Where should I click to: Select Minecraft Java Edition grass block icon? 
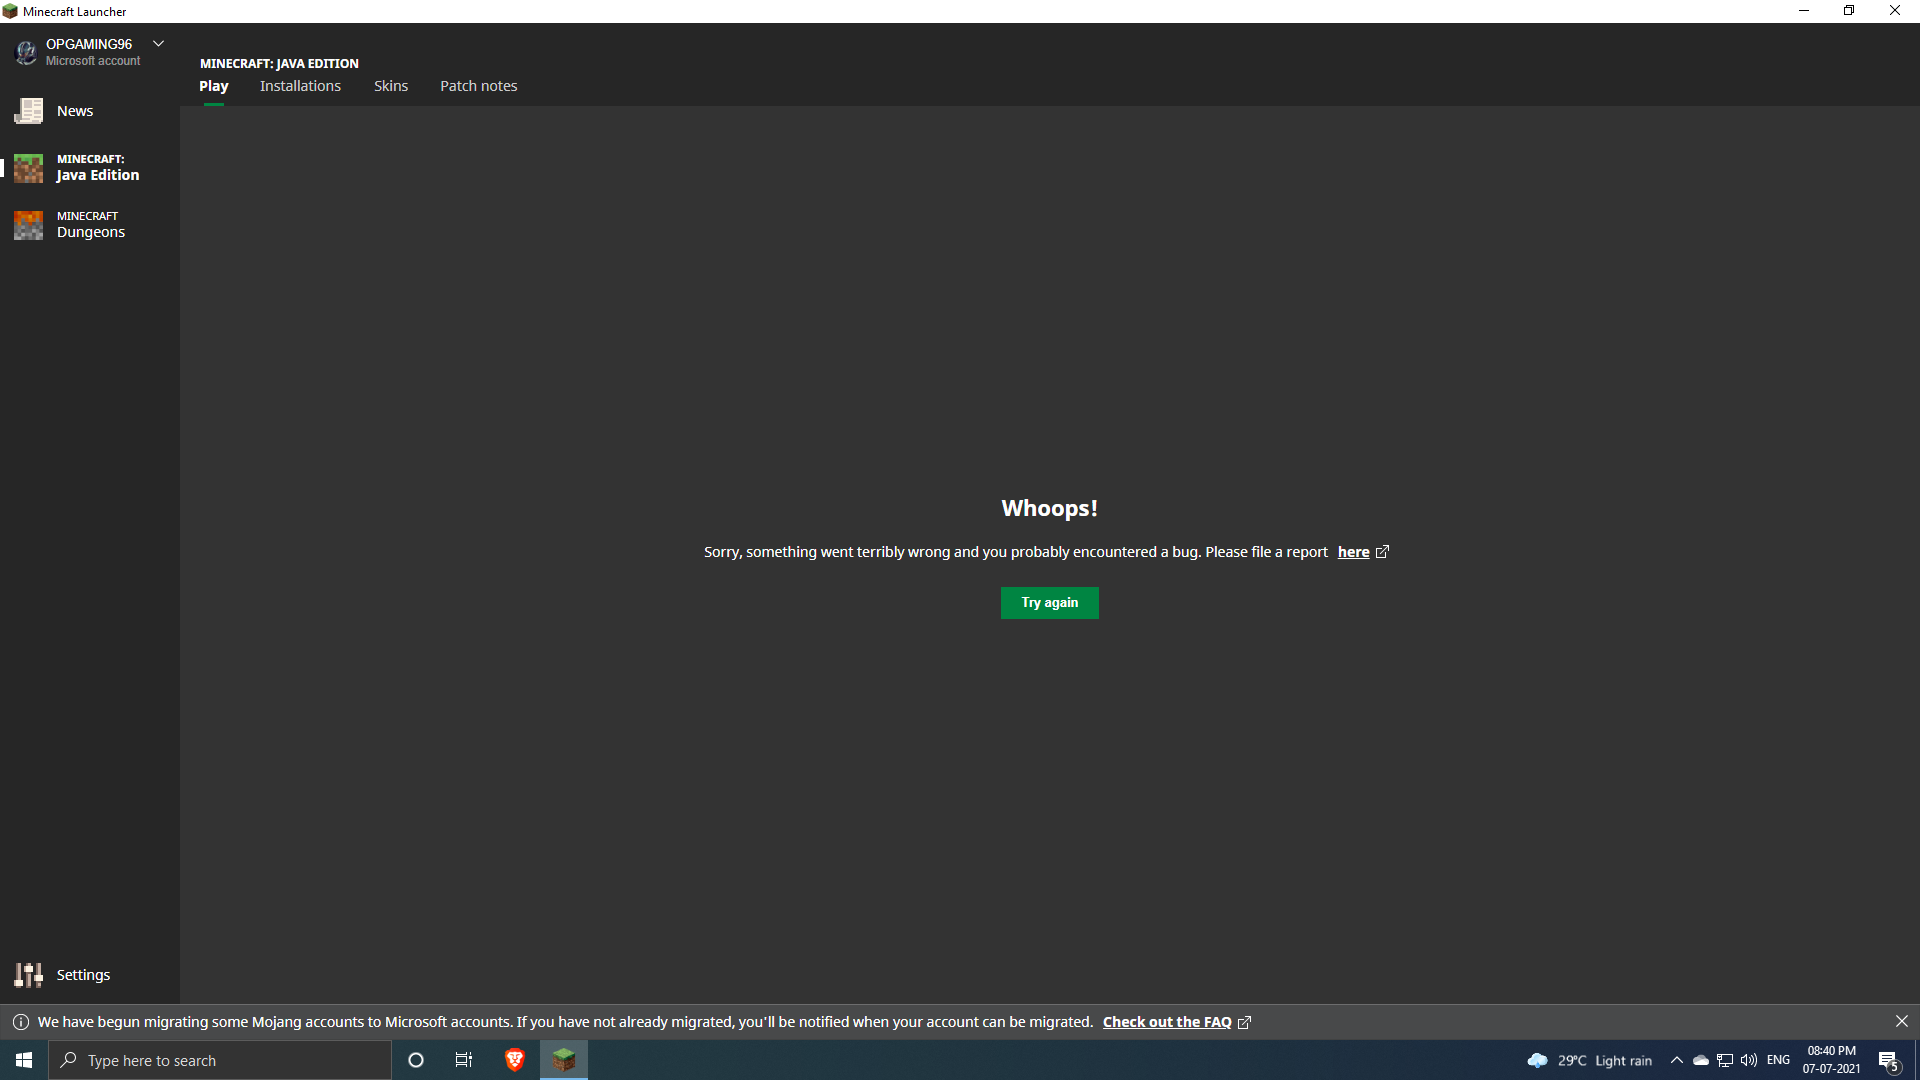(28, 168)
